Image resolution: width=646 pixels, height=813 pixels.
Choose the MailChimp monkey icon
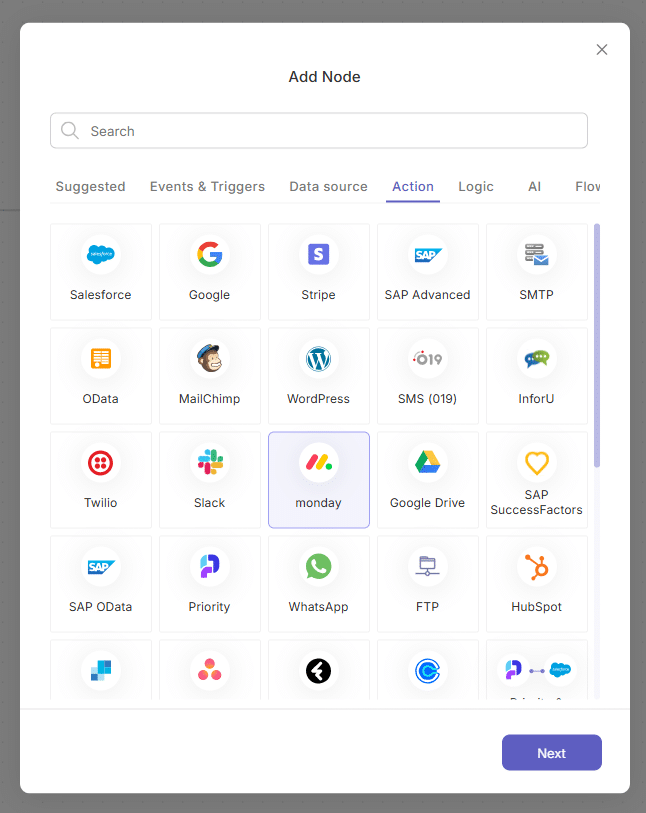coord(209,358)
